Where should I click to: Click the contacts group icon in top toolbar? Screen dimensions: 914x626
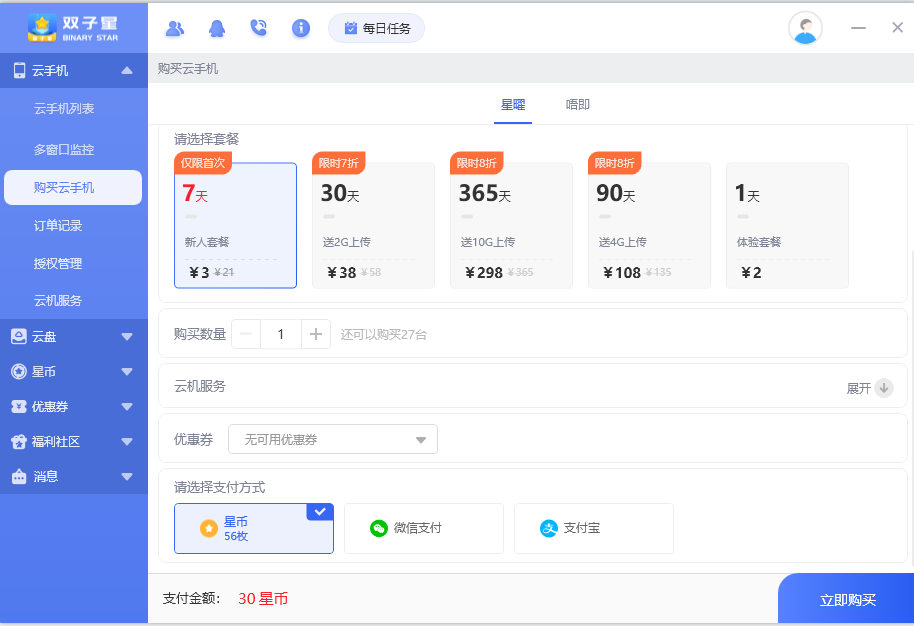(175, 28)
